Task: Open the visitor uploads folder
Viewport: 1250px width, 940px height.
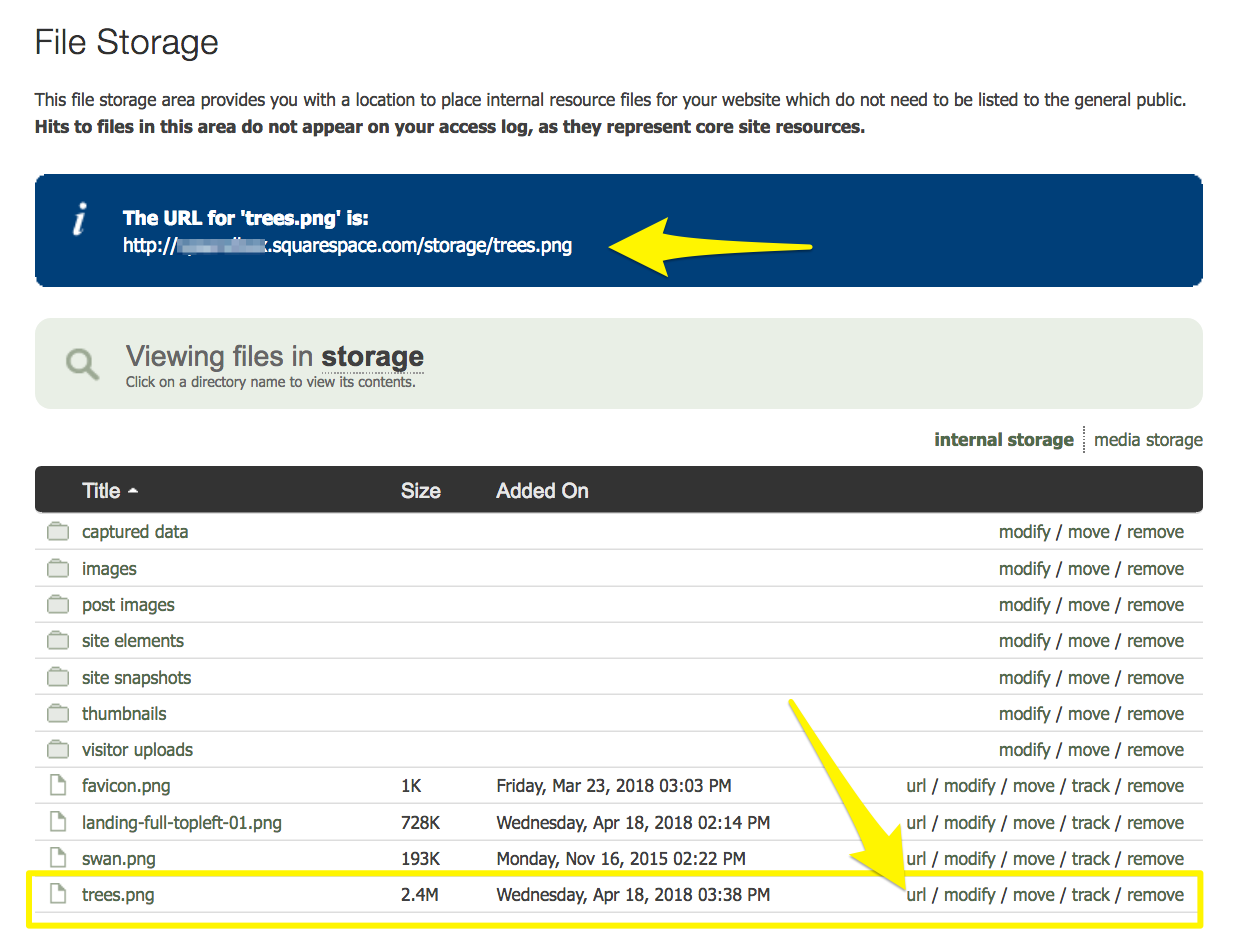Action: (x=137, y=750)
